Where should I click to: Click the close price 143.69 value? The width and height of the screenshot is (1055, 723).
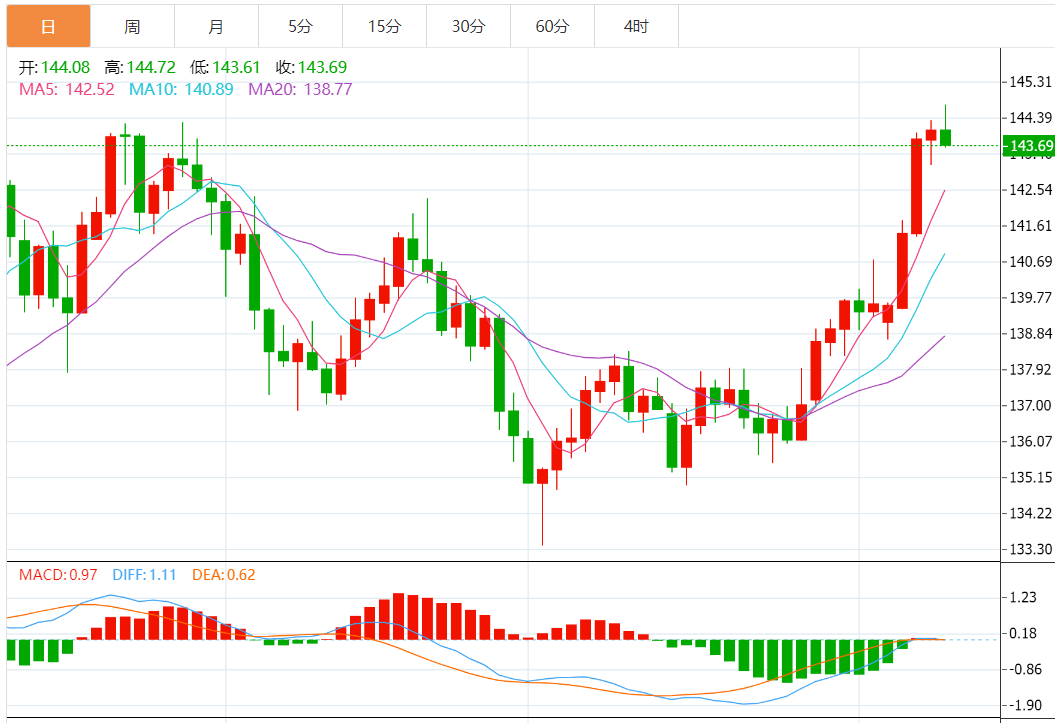click(x=322, y=67)
